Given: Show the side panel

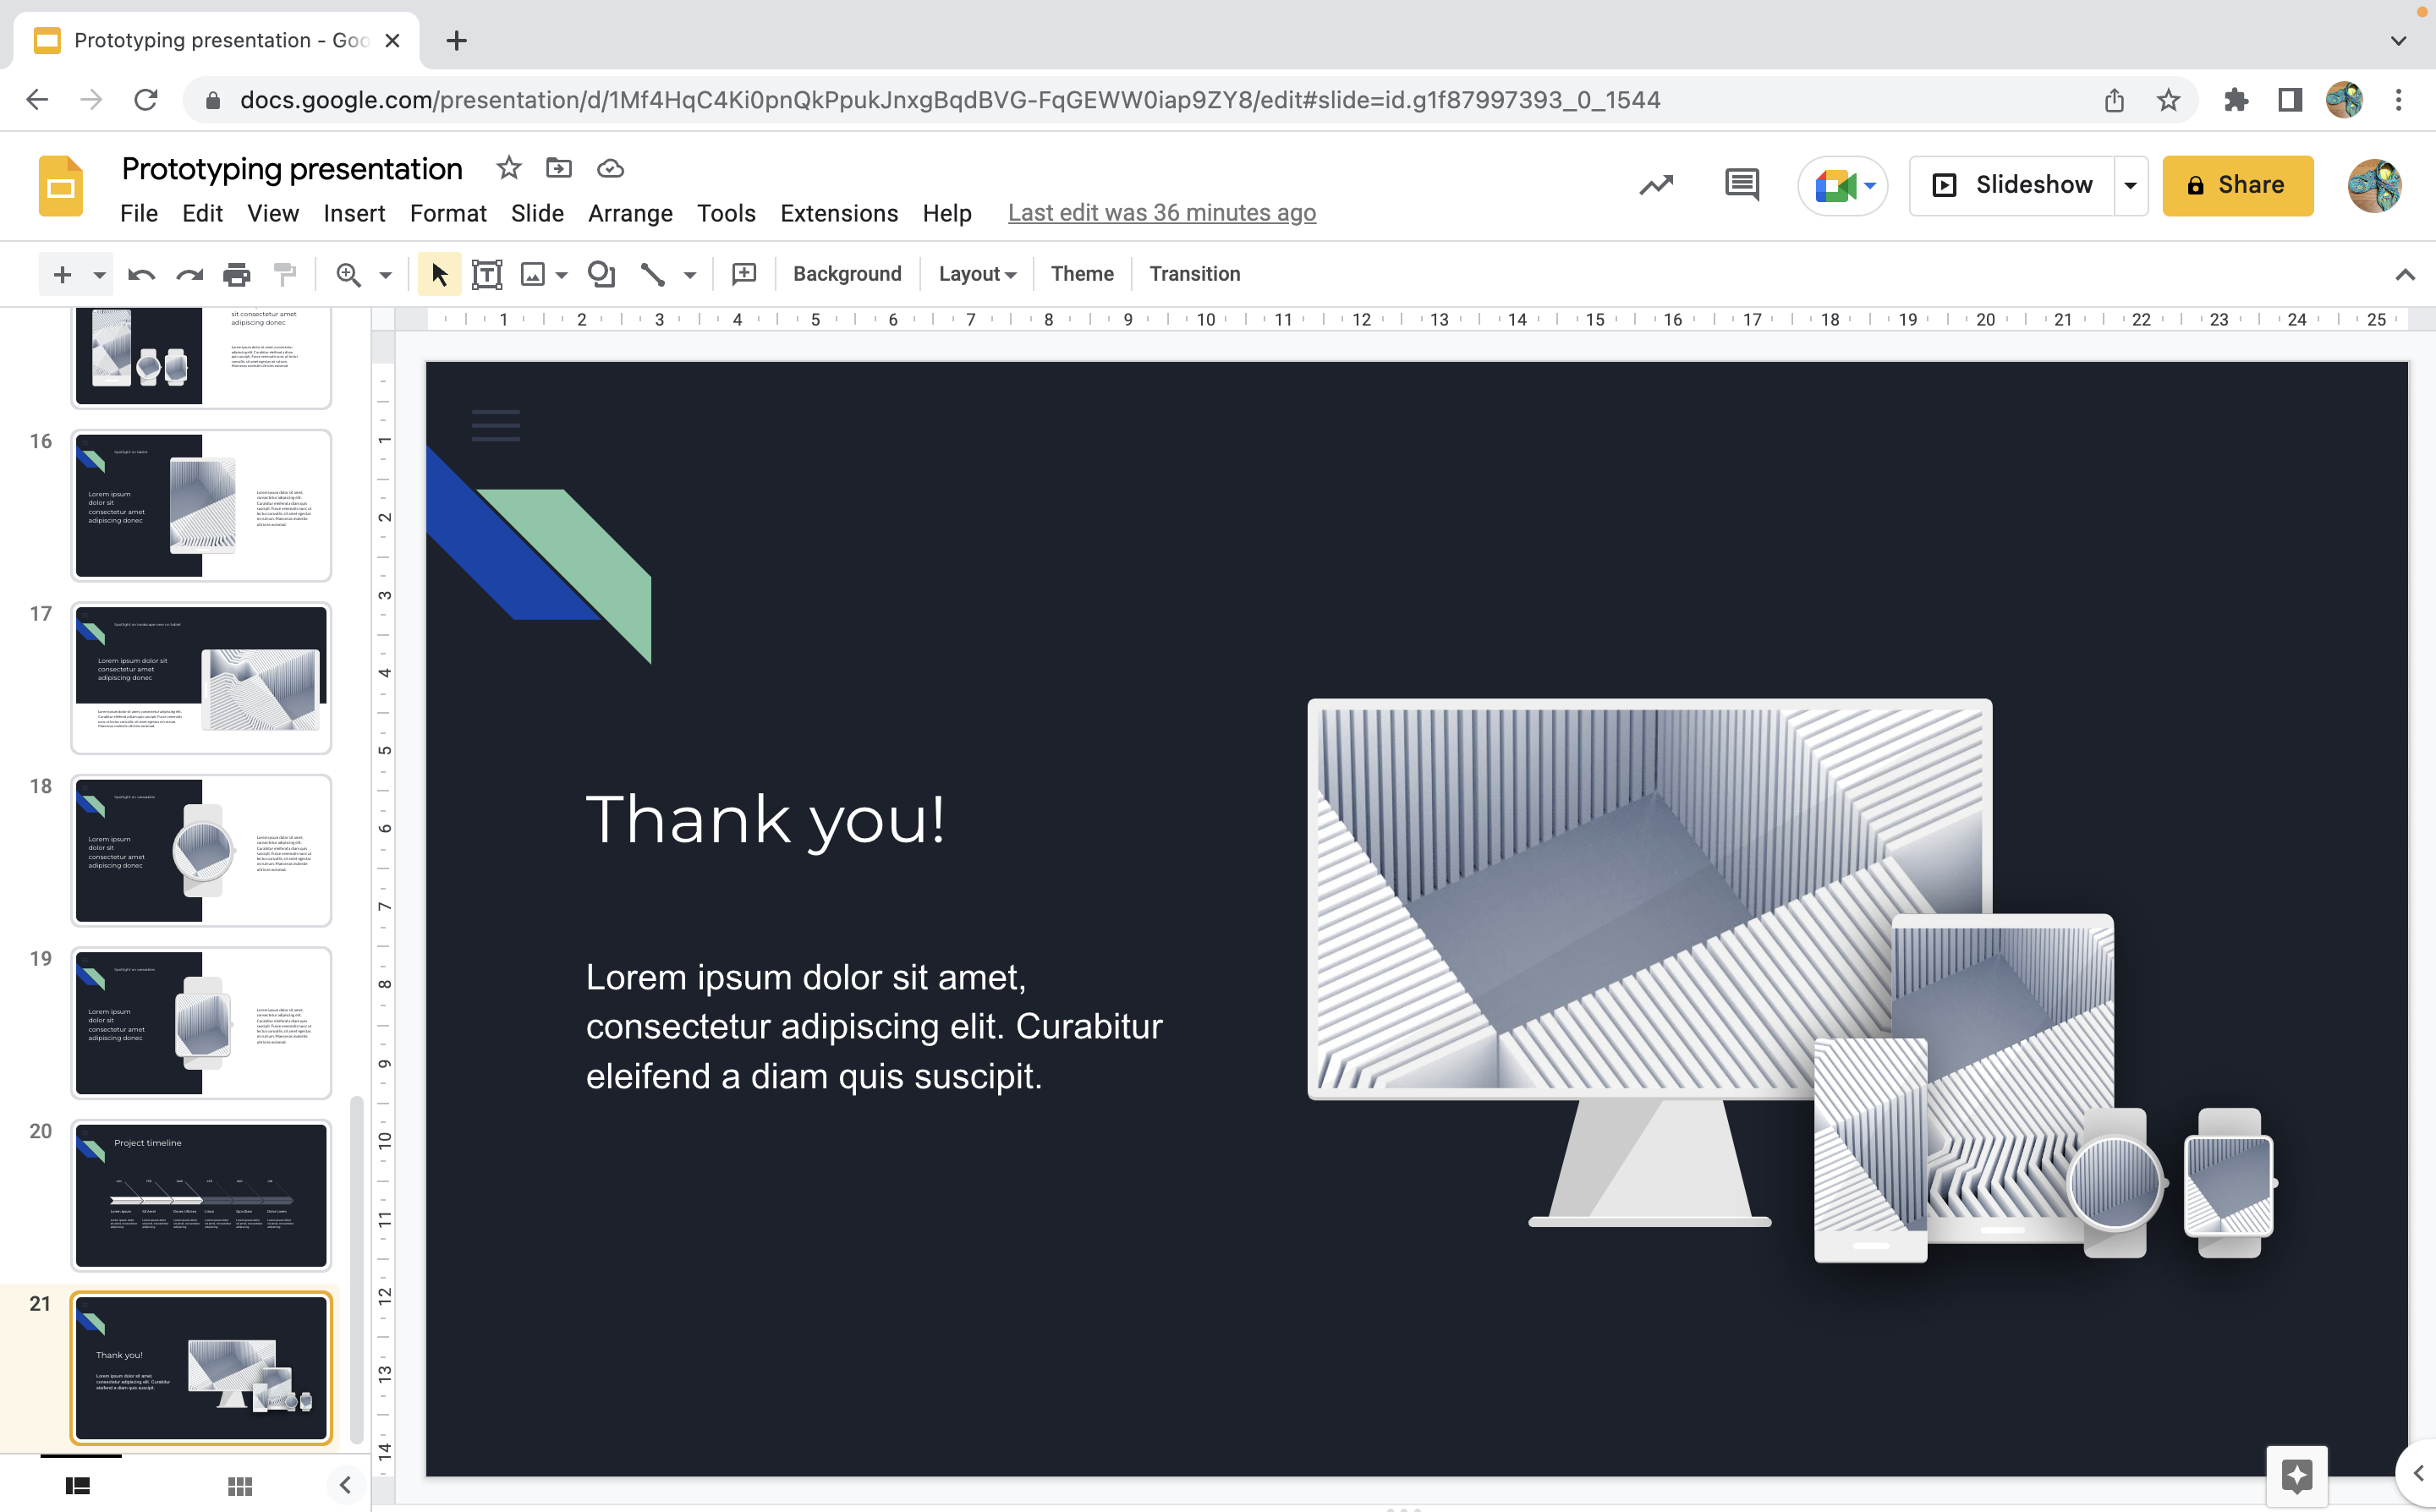Looking at the screenshot, I should tap(2419, 1473).
